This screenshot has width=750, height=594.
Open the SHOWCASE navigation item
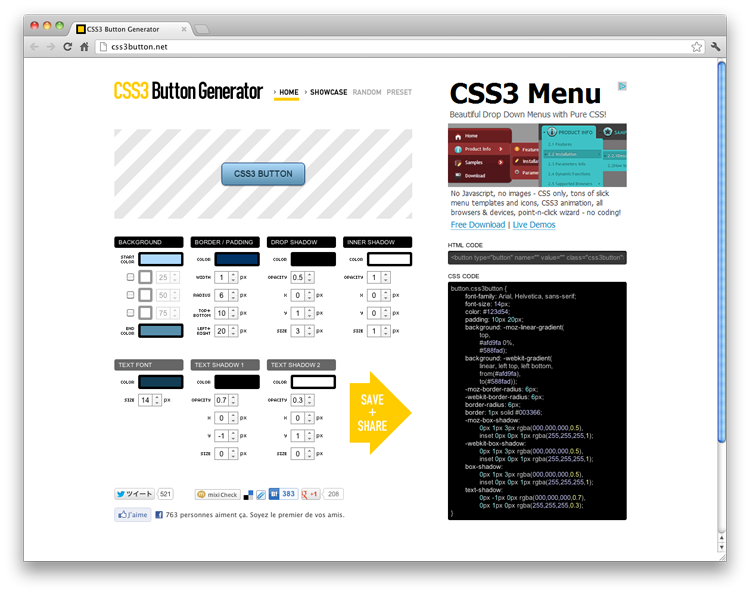click(329, 92)
